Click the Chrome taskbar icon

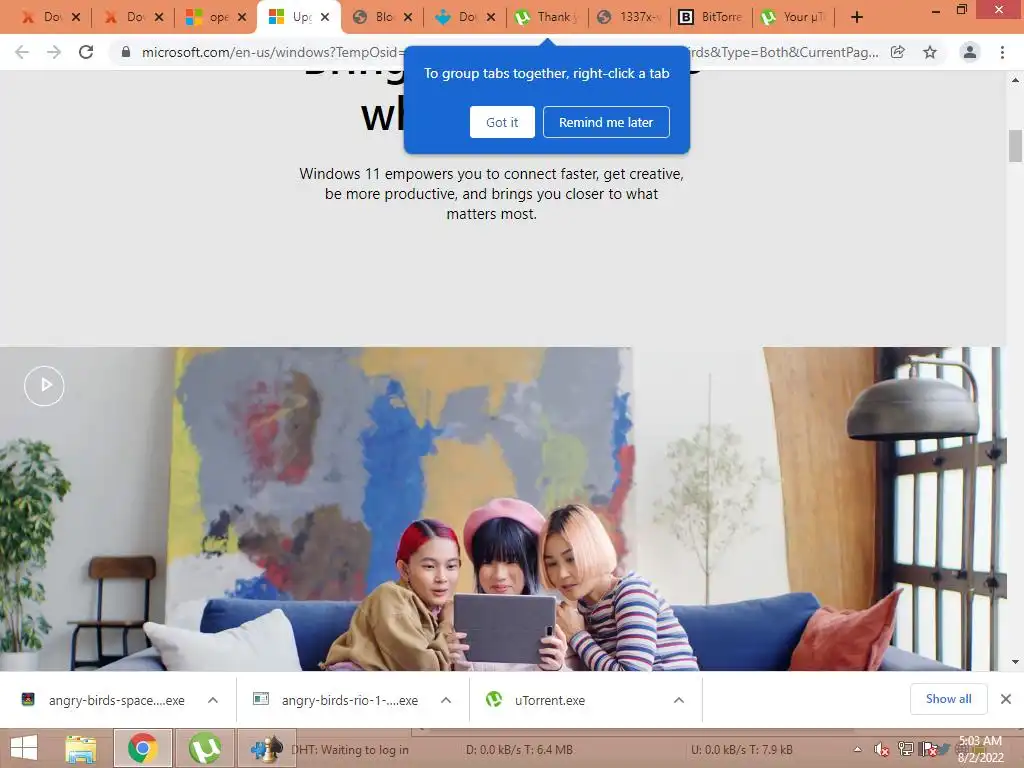(x=143, y=748)
